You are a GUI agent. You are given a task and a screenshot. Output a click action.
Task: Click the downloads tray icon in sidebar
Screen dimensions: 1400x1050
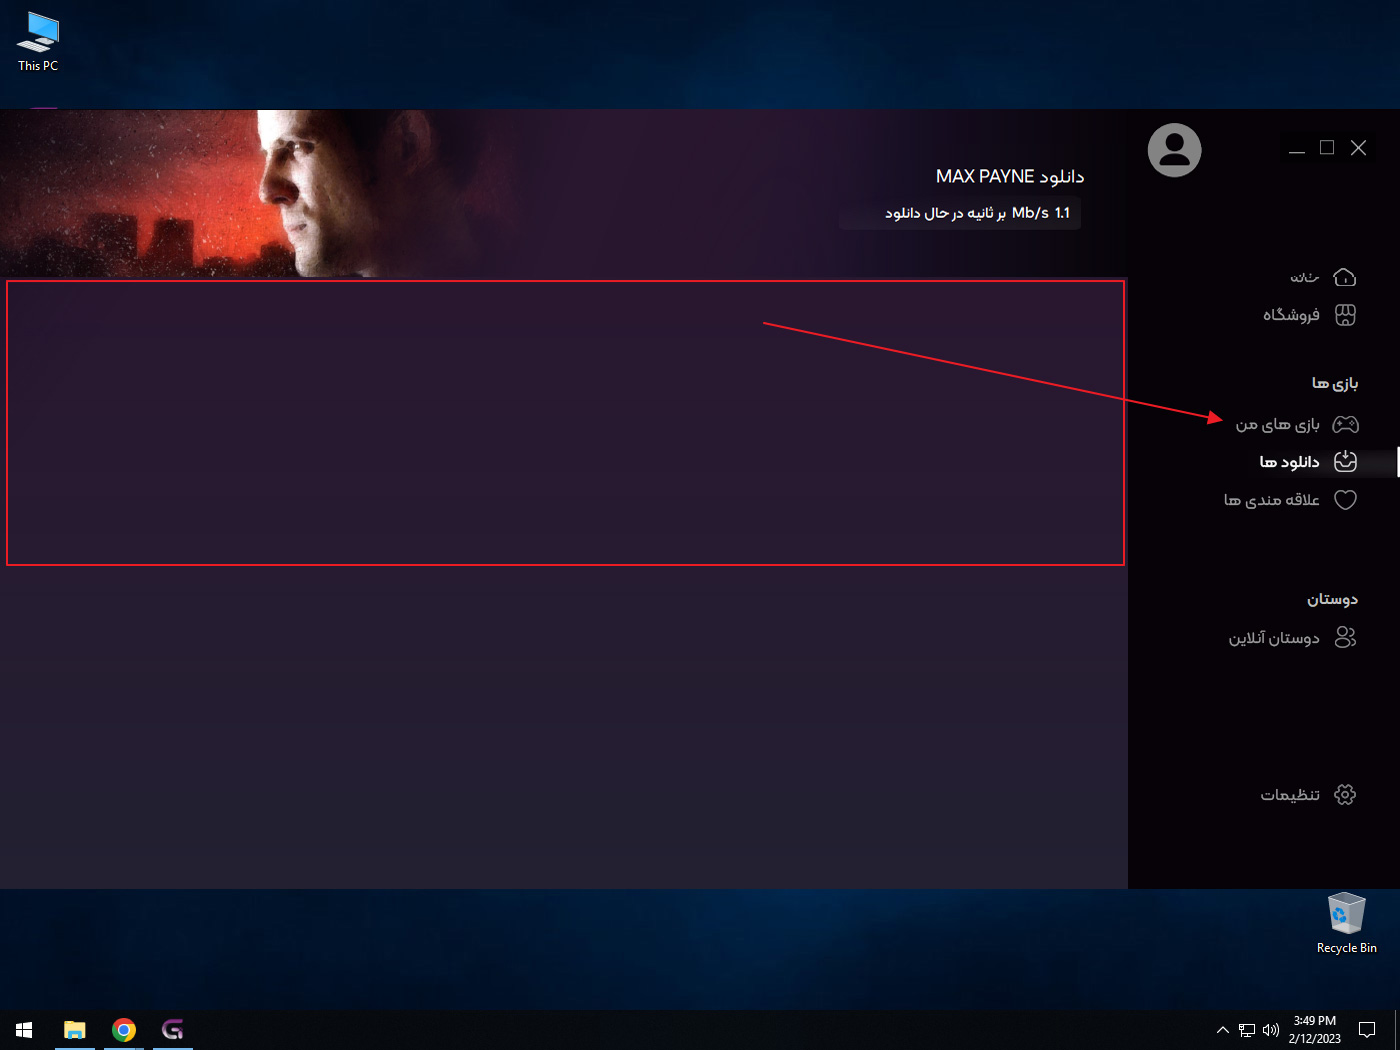pos(1345,461)
